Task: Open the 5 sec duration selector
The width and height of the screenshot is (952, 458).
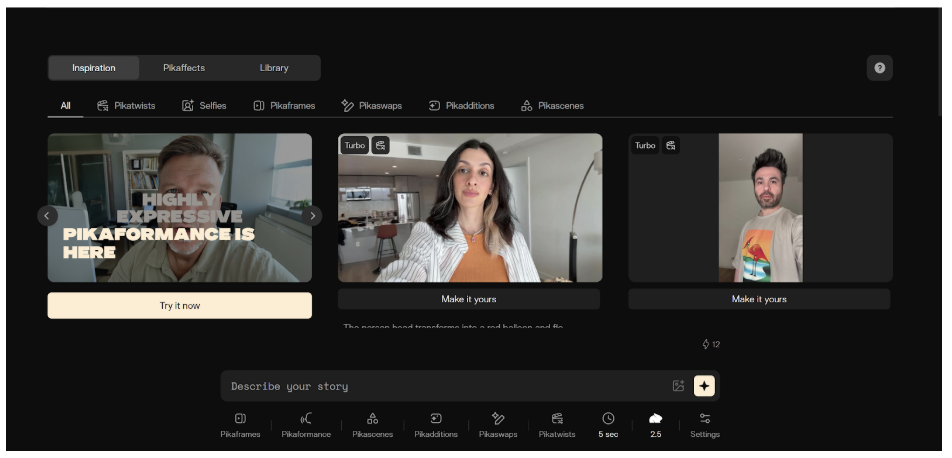Action: (x=608, y=424)
